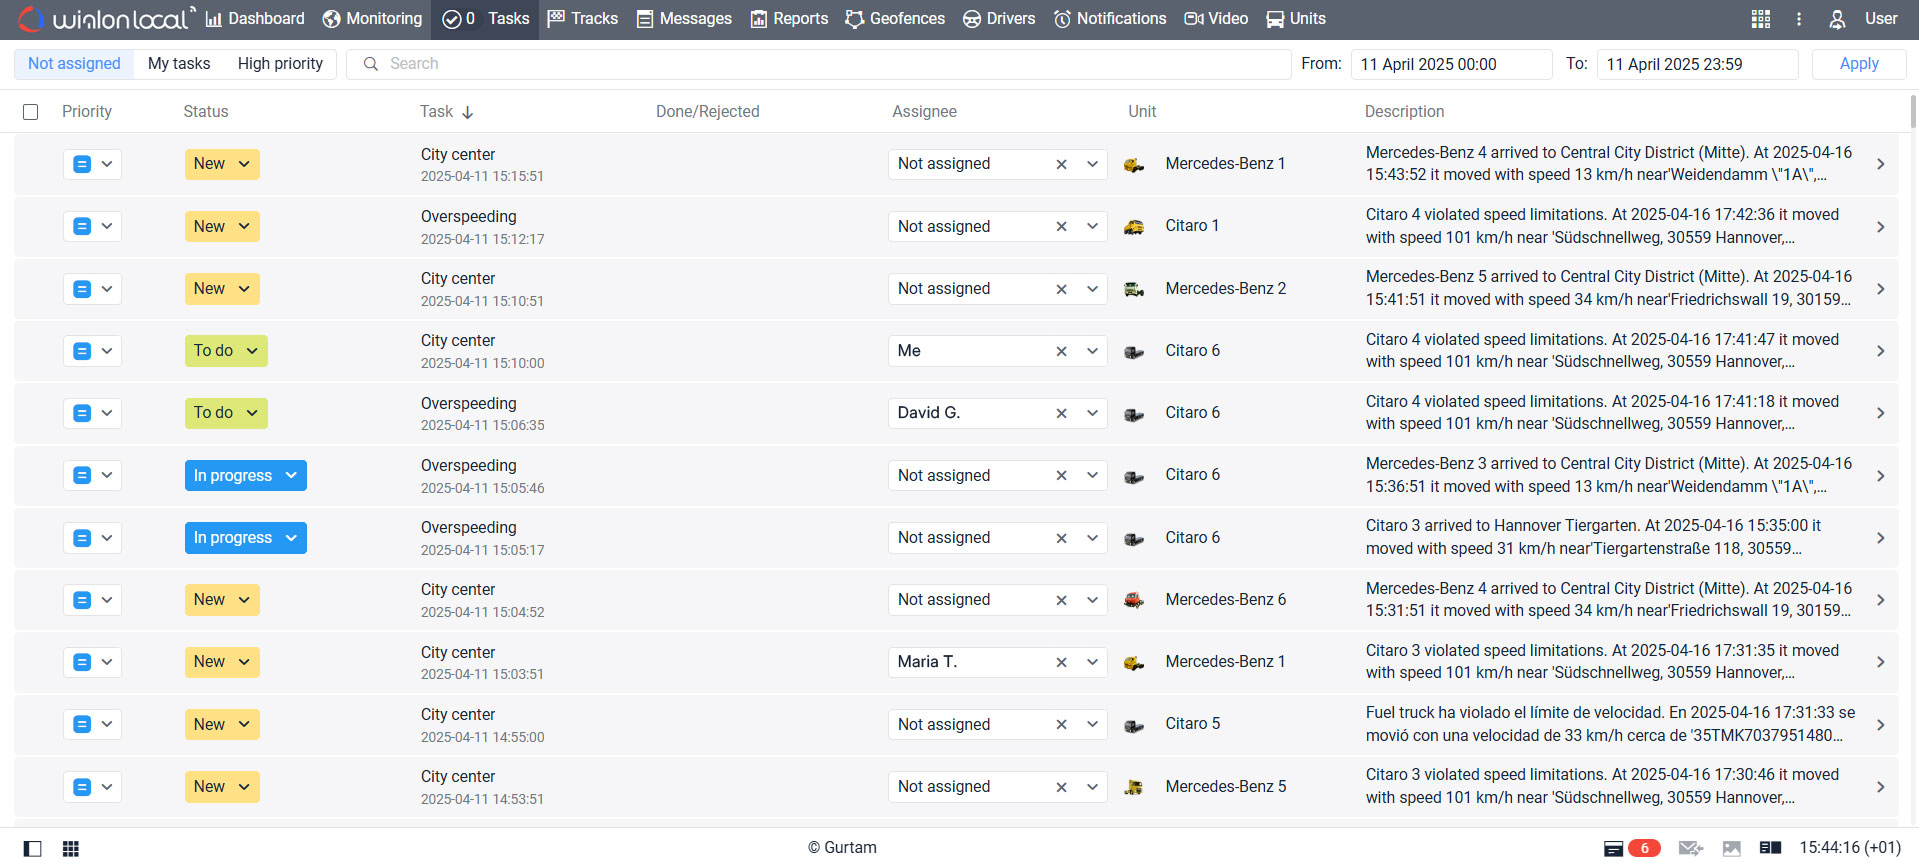The width and height of the screenshot is (1919, 863).
Task: Expand the Maria T. assignee dropdown
Action: [1092, 662]
